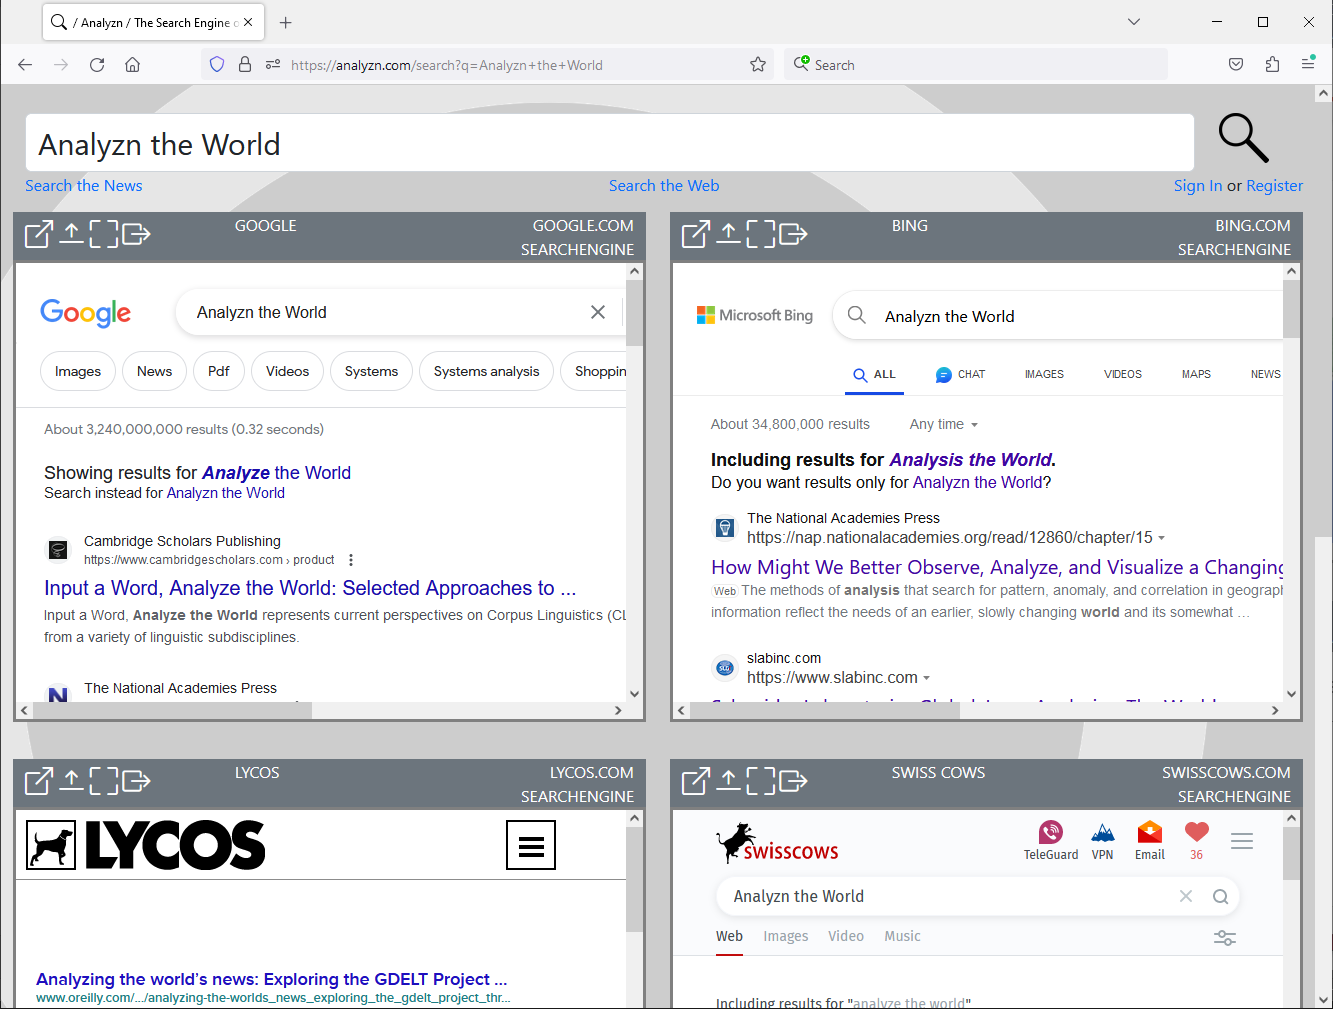Click the main Analyzn the World search field

pyautogui.click(x=610, y=143)
